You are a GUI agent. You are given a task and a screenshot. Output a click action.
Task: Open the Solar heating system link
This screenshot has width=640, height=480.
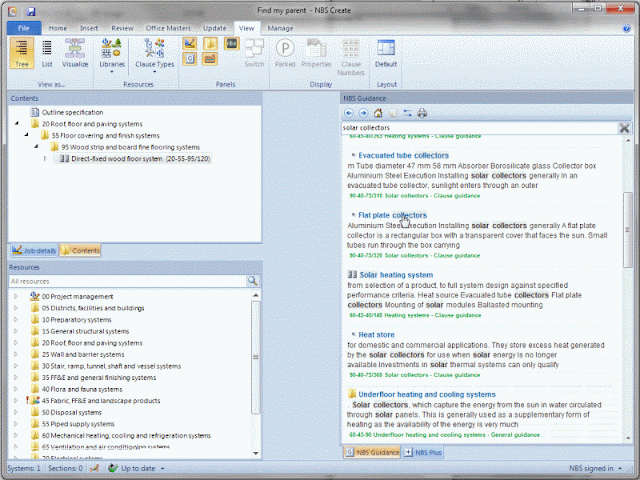(x=396, y=275)
